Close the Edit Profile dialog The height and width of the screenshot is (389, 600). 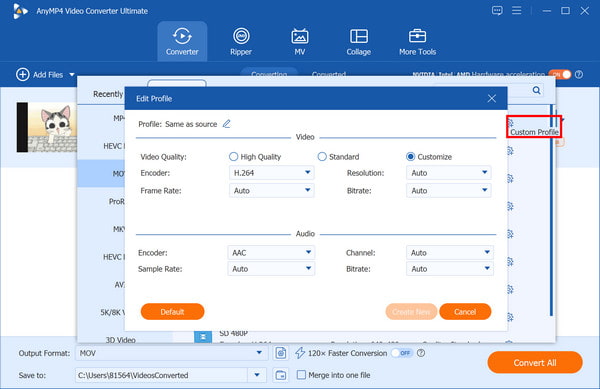[492, 99]
